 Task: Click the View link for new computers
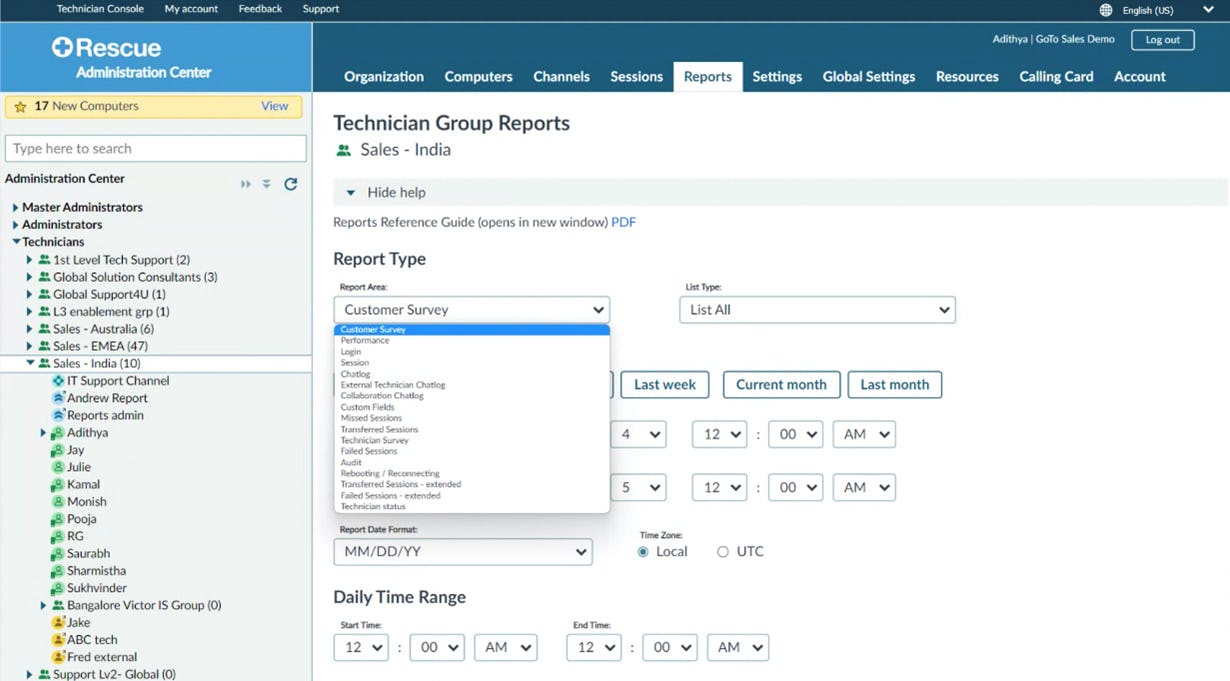click(274, 106)
